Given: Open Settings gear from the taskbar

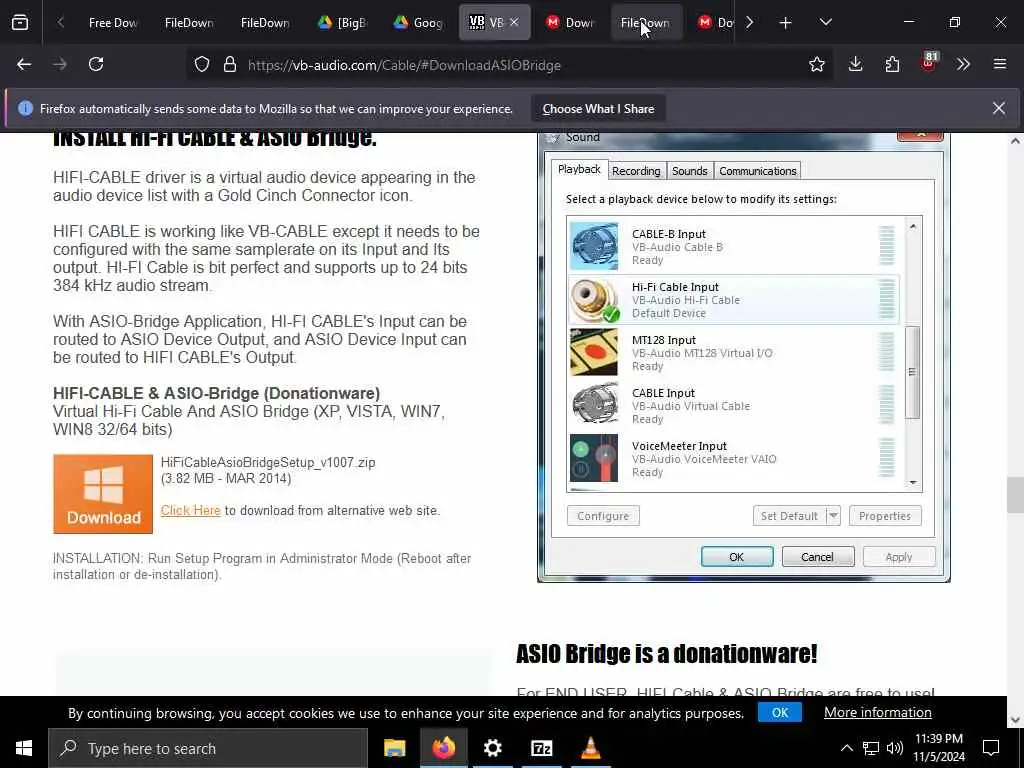Looking at the screenshot, I should (x=492, y=748).
